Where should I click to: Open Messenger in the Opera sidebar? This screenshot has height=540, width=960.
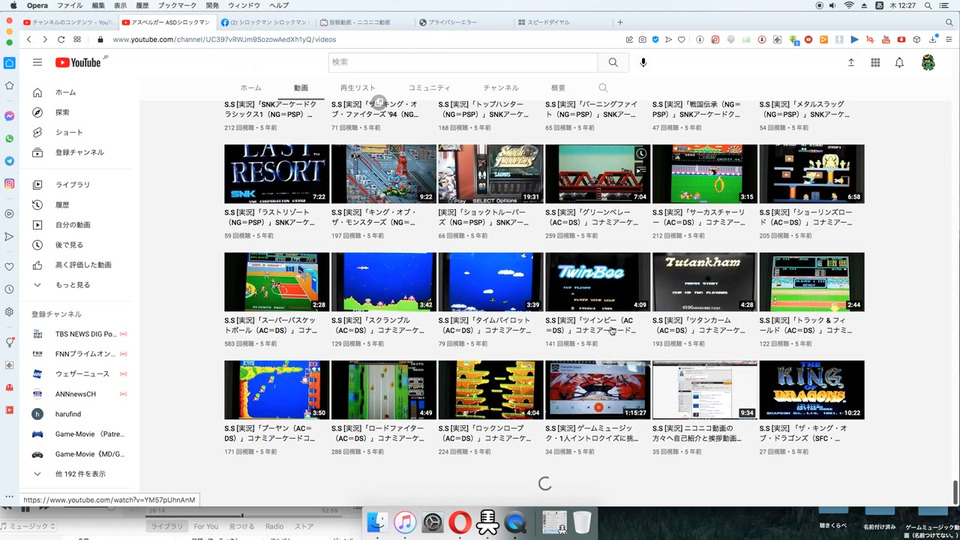[9, 116]
